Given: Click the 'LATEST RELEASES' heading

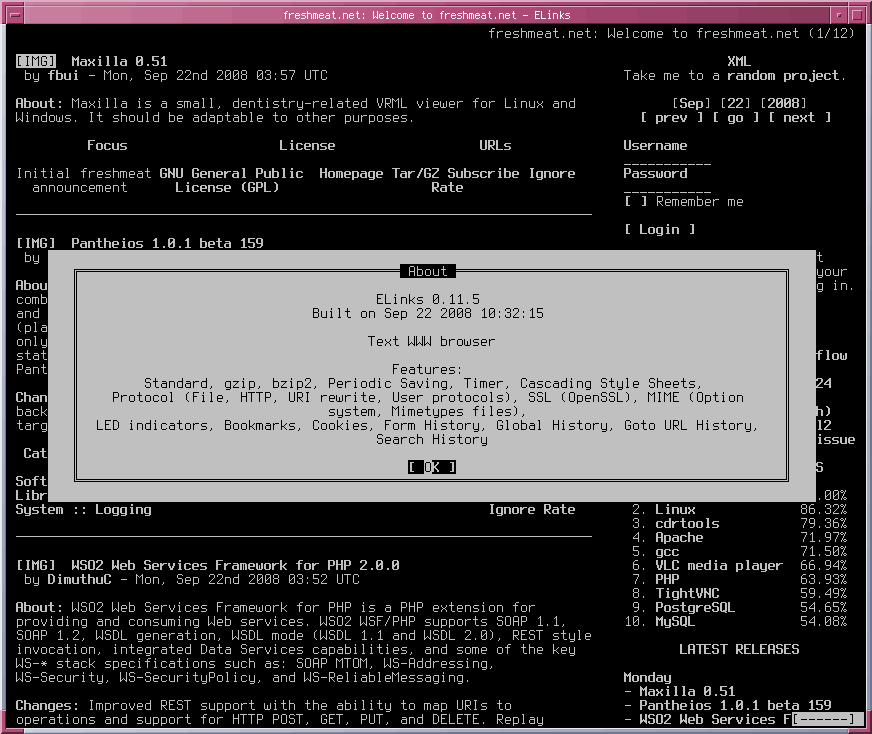Looking at the screenshot, I should point(739,649).
